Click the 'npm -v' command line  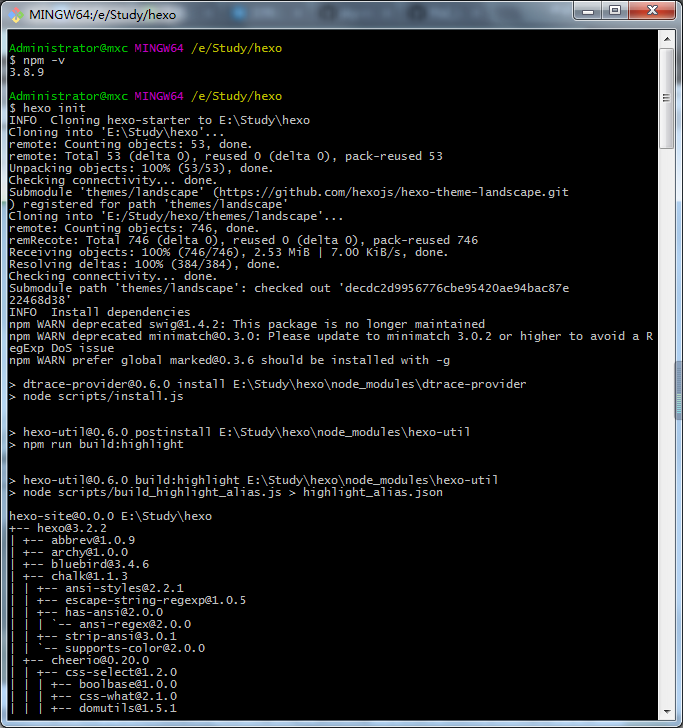tap(40, 60)
